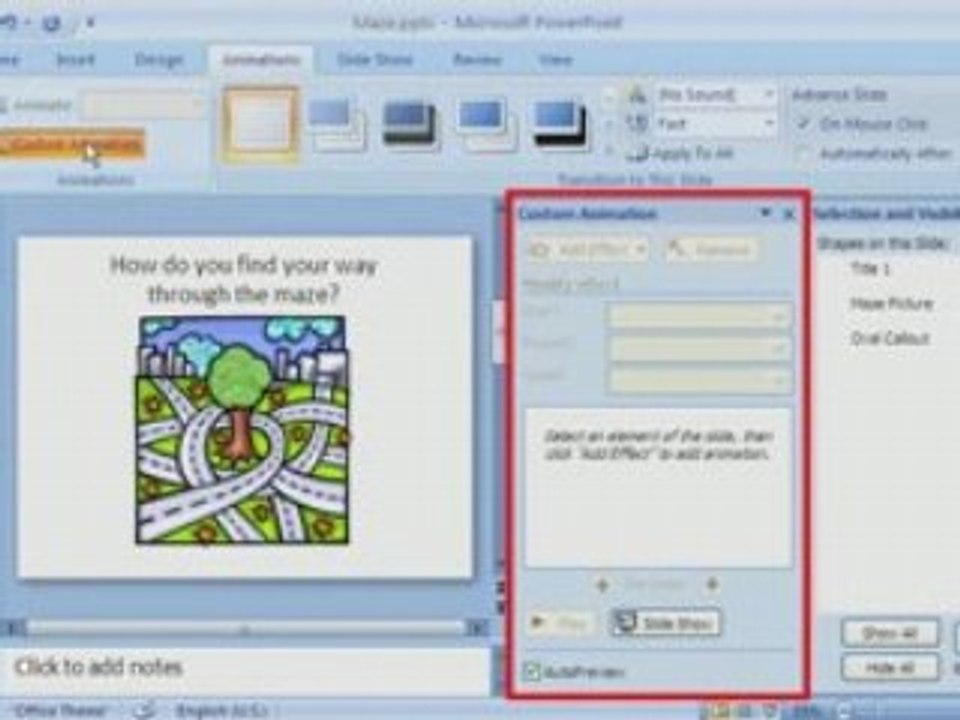Open the Review ribbon tab
The height and width of the screenshot is (720, 960).
pos(477,60)
